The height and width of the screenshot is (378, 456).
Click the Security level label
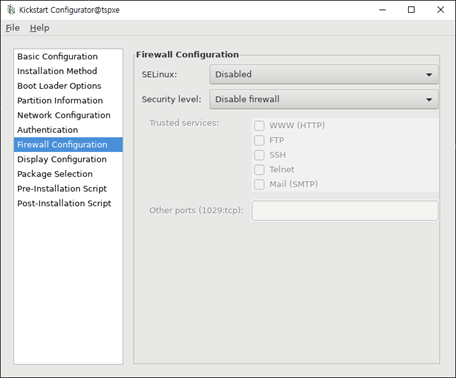click(x=171, y=99)
